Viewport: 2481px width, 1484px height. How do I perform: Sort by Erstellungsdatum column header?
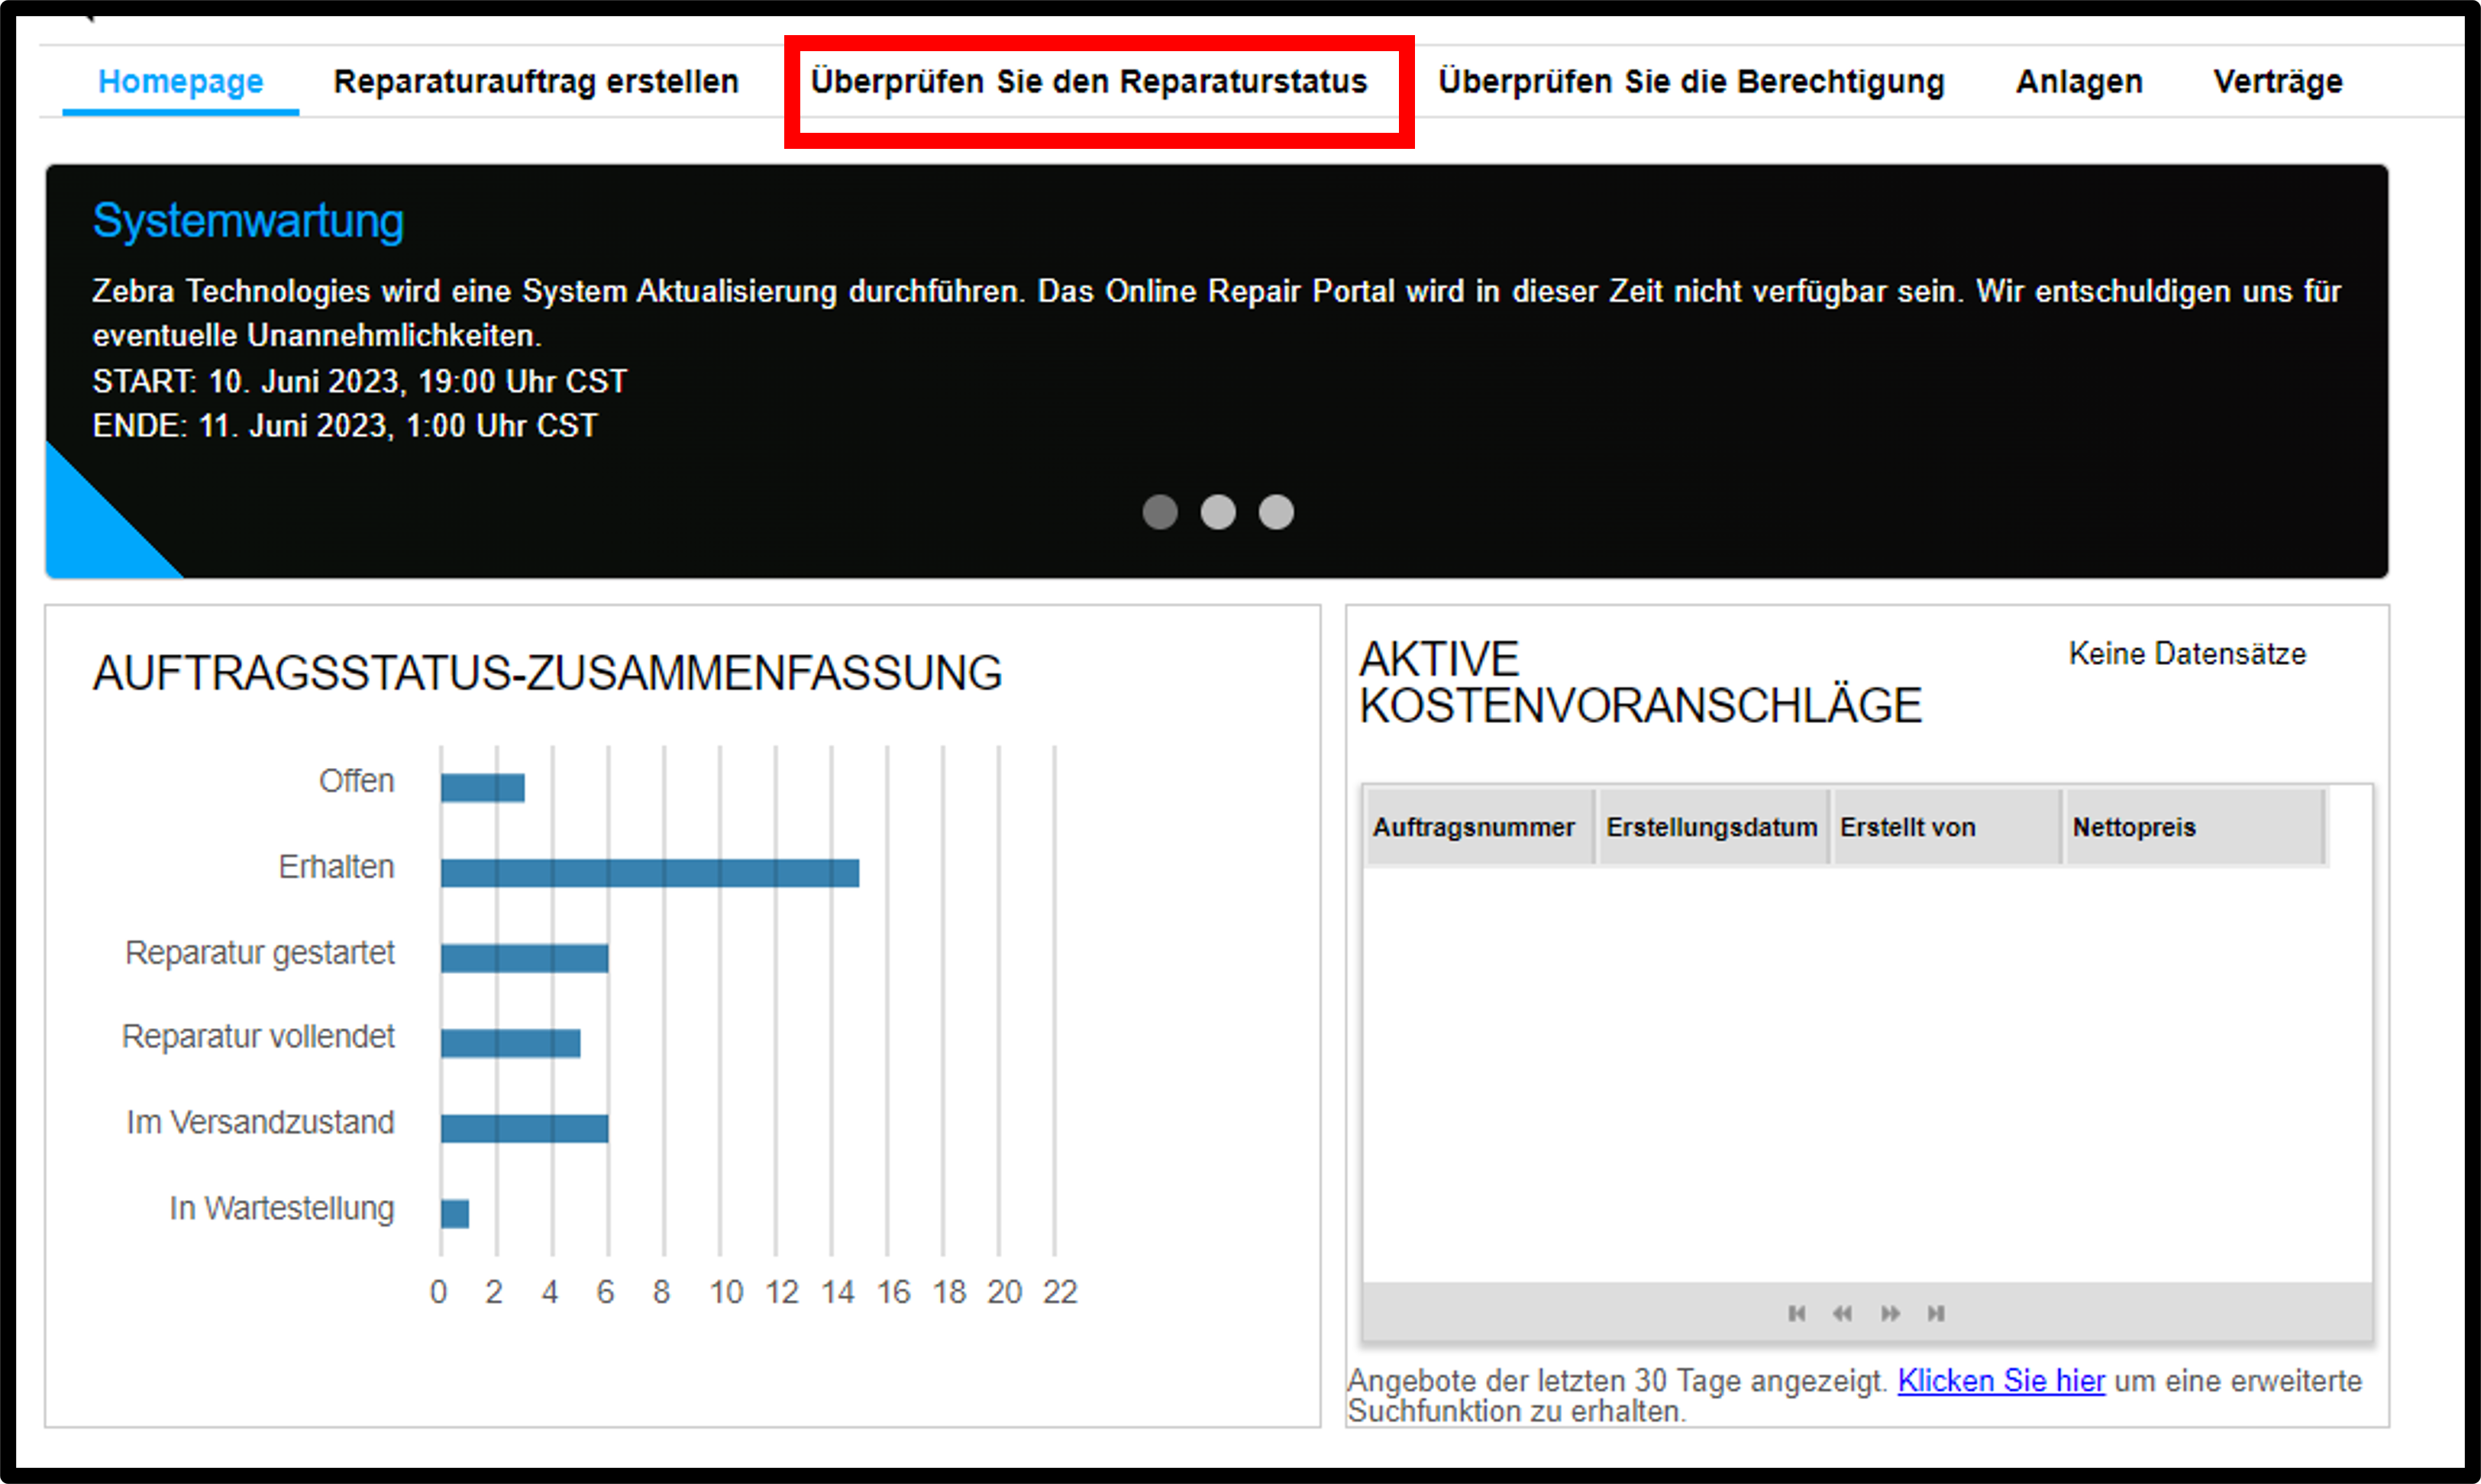[1713, 827]
